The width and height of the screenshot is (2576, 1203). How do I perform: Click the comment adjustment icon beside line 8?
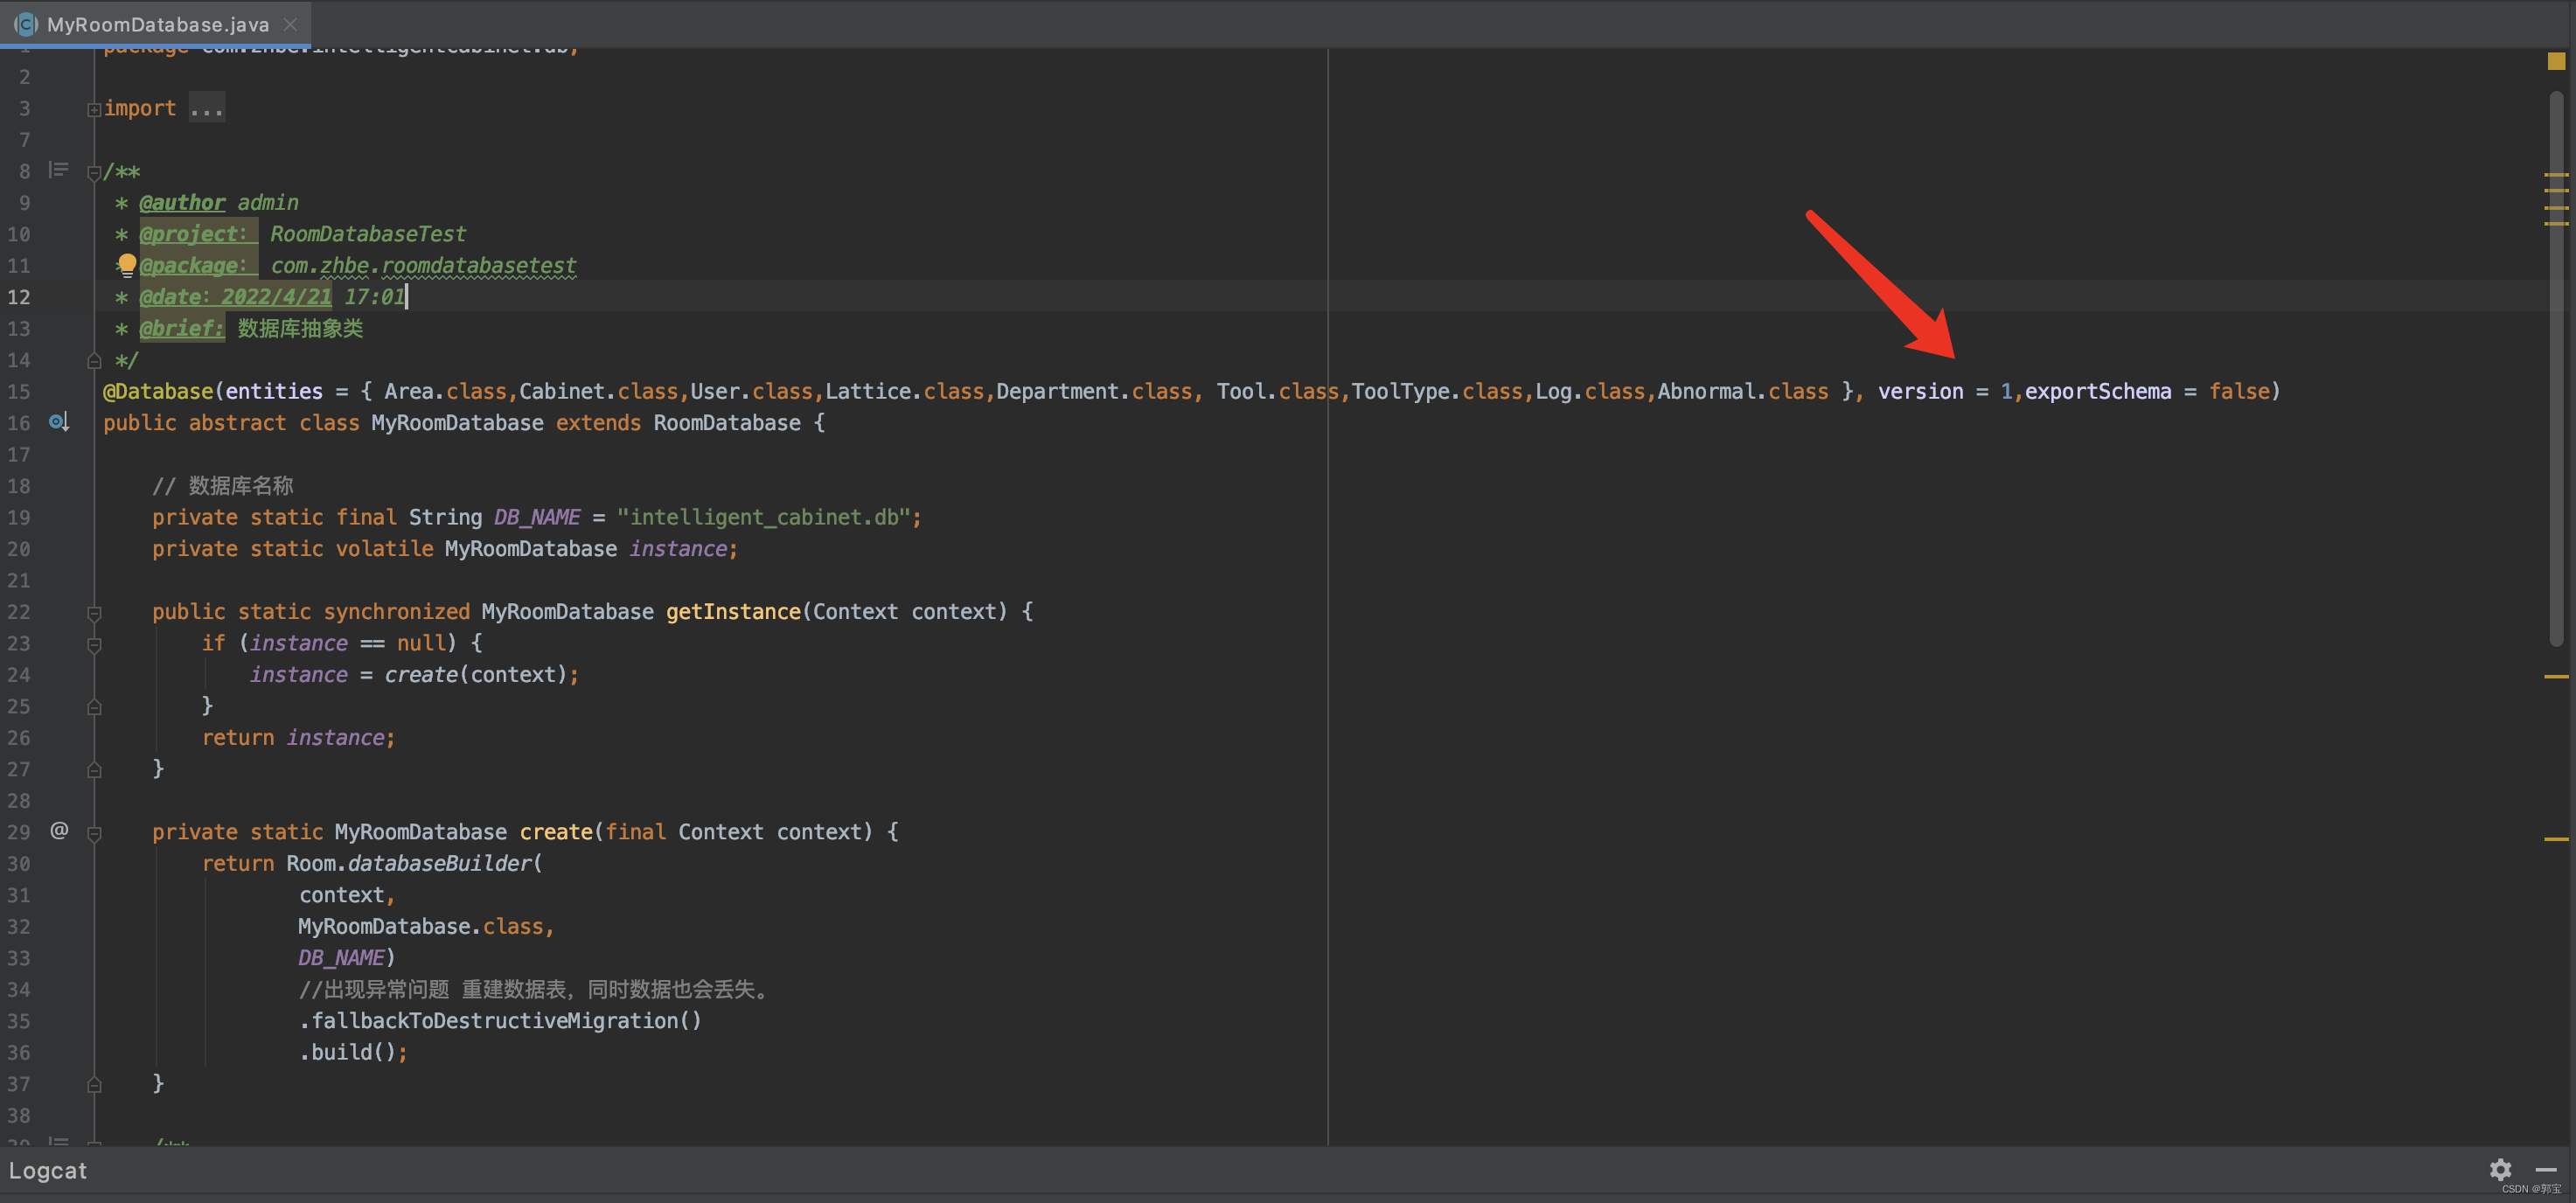[58, 170]
